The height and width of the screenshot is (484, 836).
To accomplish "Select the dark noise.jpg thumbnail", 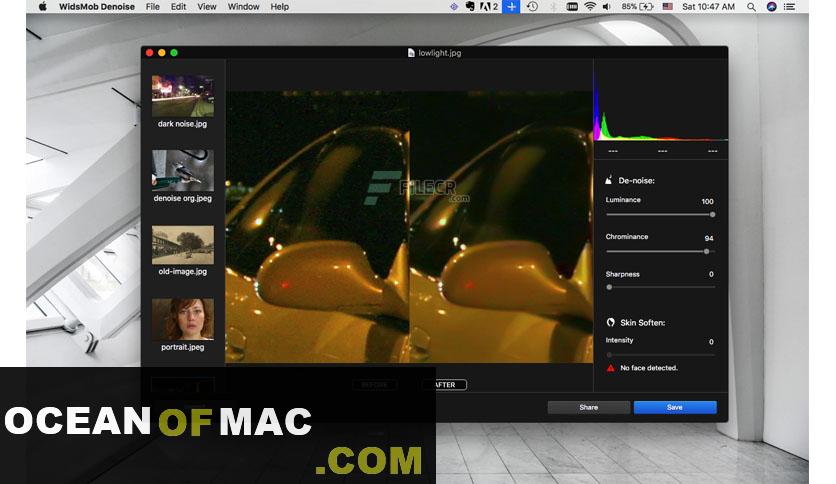I will 183,96.
